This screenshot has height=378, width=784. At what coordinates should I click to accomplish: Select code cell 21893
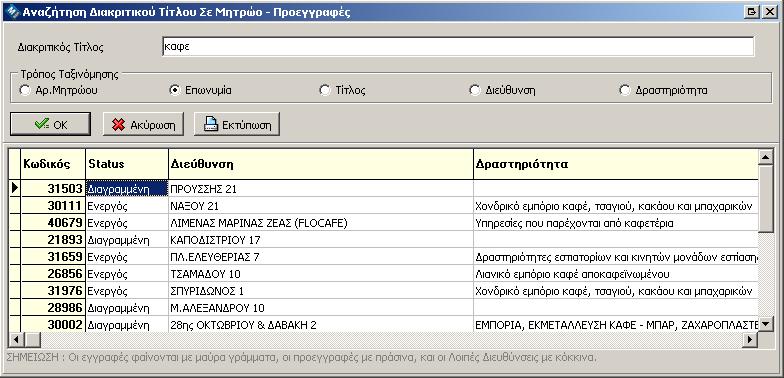click(53, 240)
